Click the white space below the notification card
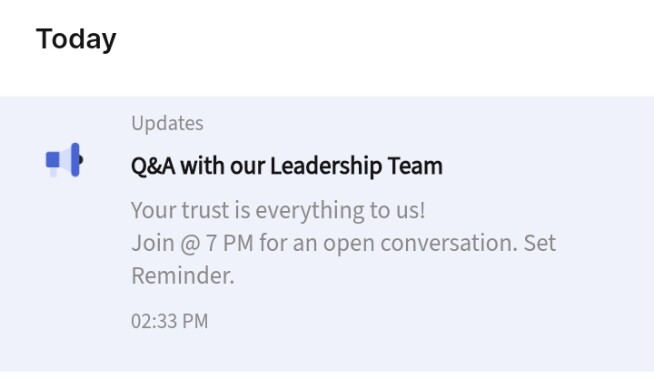This screenshot has width=654, height=390. click(x=327, y=380)
